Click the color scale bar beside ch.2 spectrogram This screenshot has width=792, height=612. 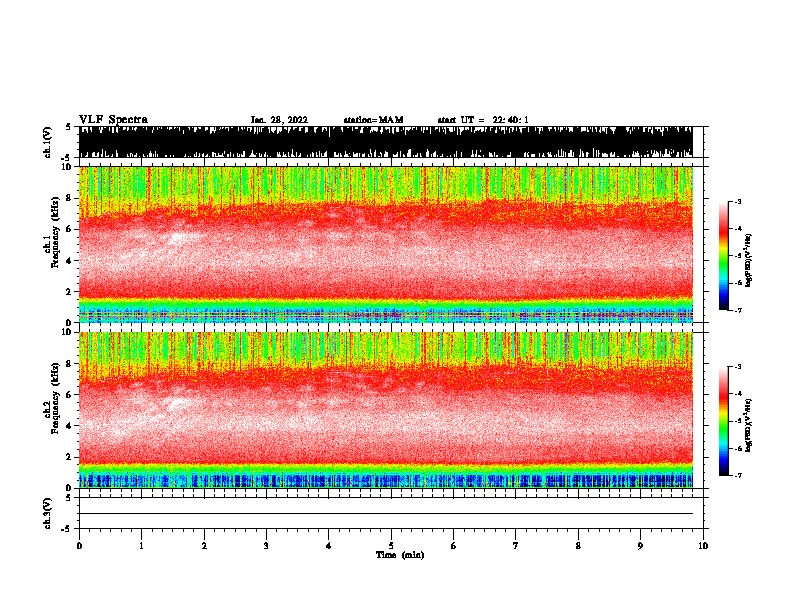click(724, 421)
